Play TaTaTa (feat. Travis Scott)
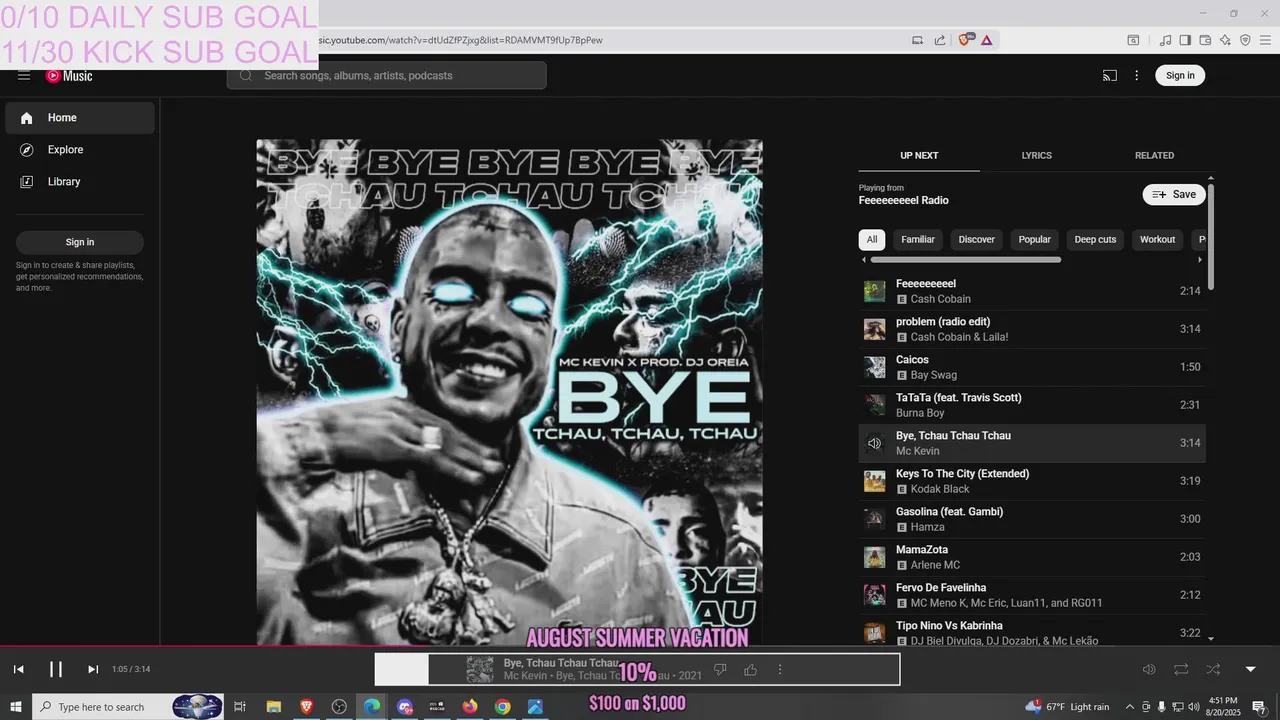This screenshot has width=1280, height=720. pyautogui.click(x=1032, y=405)
